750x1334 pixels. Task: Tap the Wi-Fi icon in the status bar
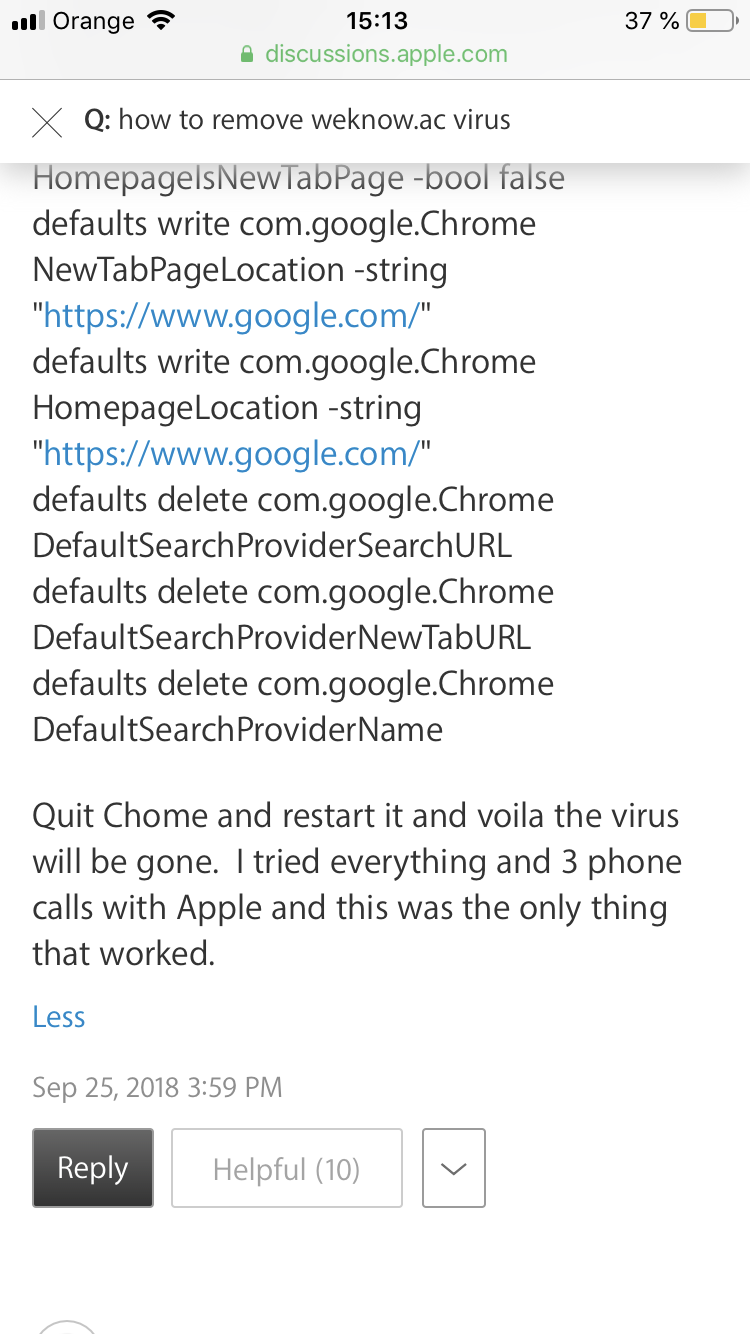click(159, 20)
